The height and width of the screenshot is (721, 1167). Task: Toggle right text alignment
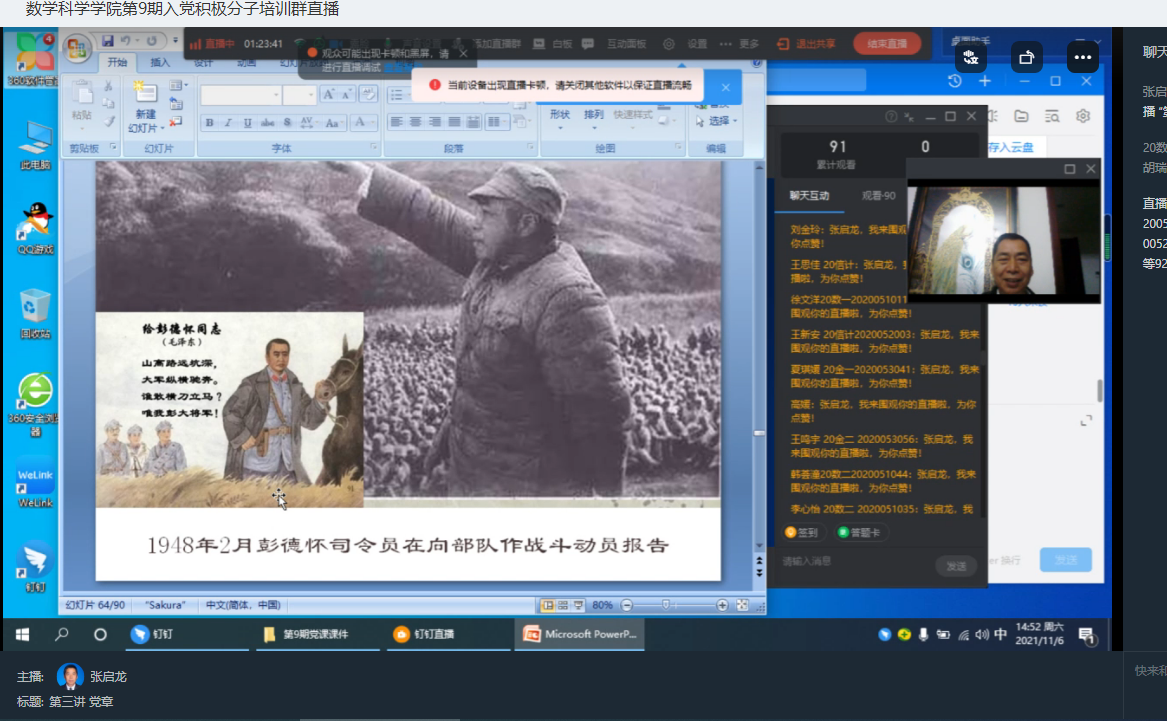[x=435, y=122]
